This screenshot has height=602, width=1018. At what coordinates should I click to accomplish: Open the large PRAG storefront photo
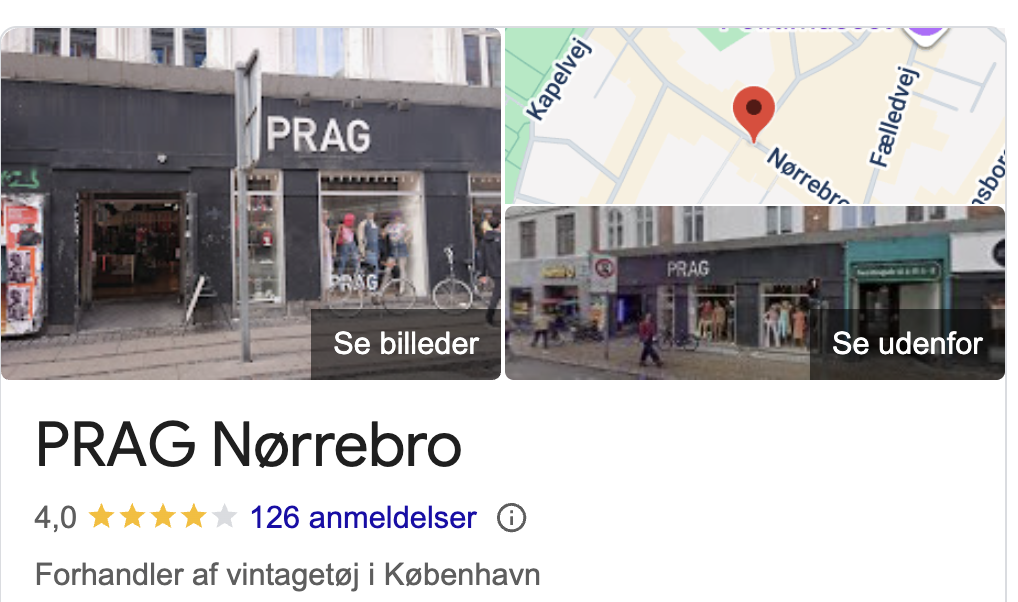click(251, 203)
